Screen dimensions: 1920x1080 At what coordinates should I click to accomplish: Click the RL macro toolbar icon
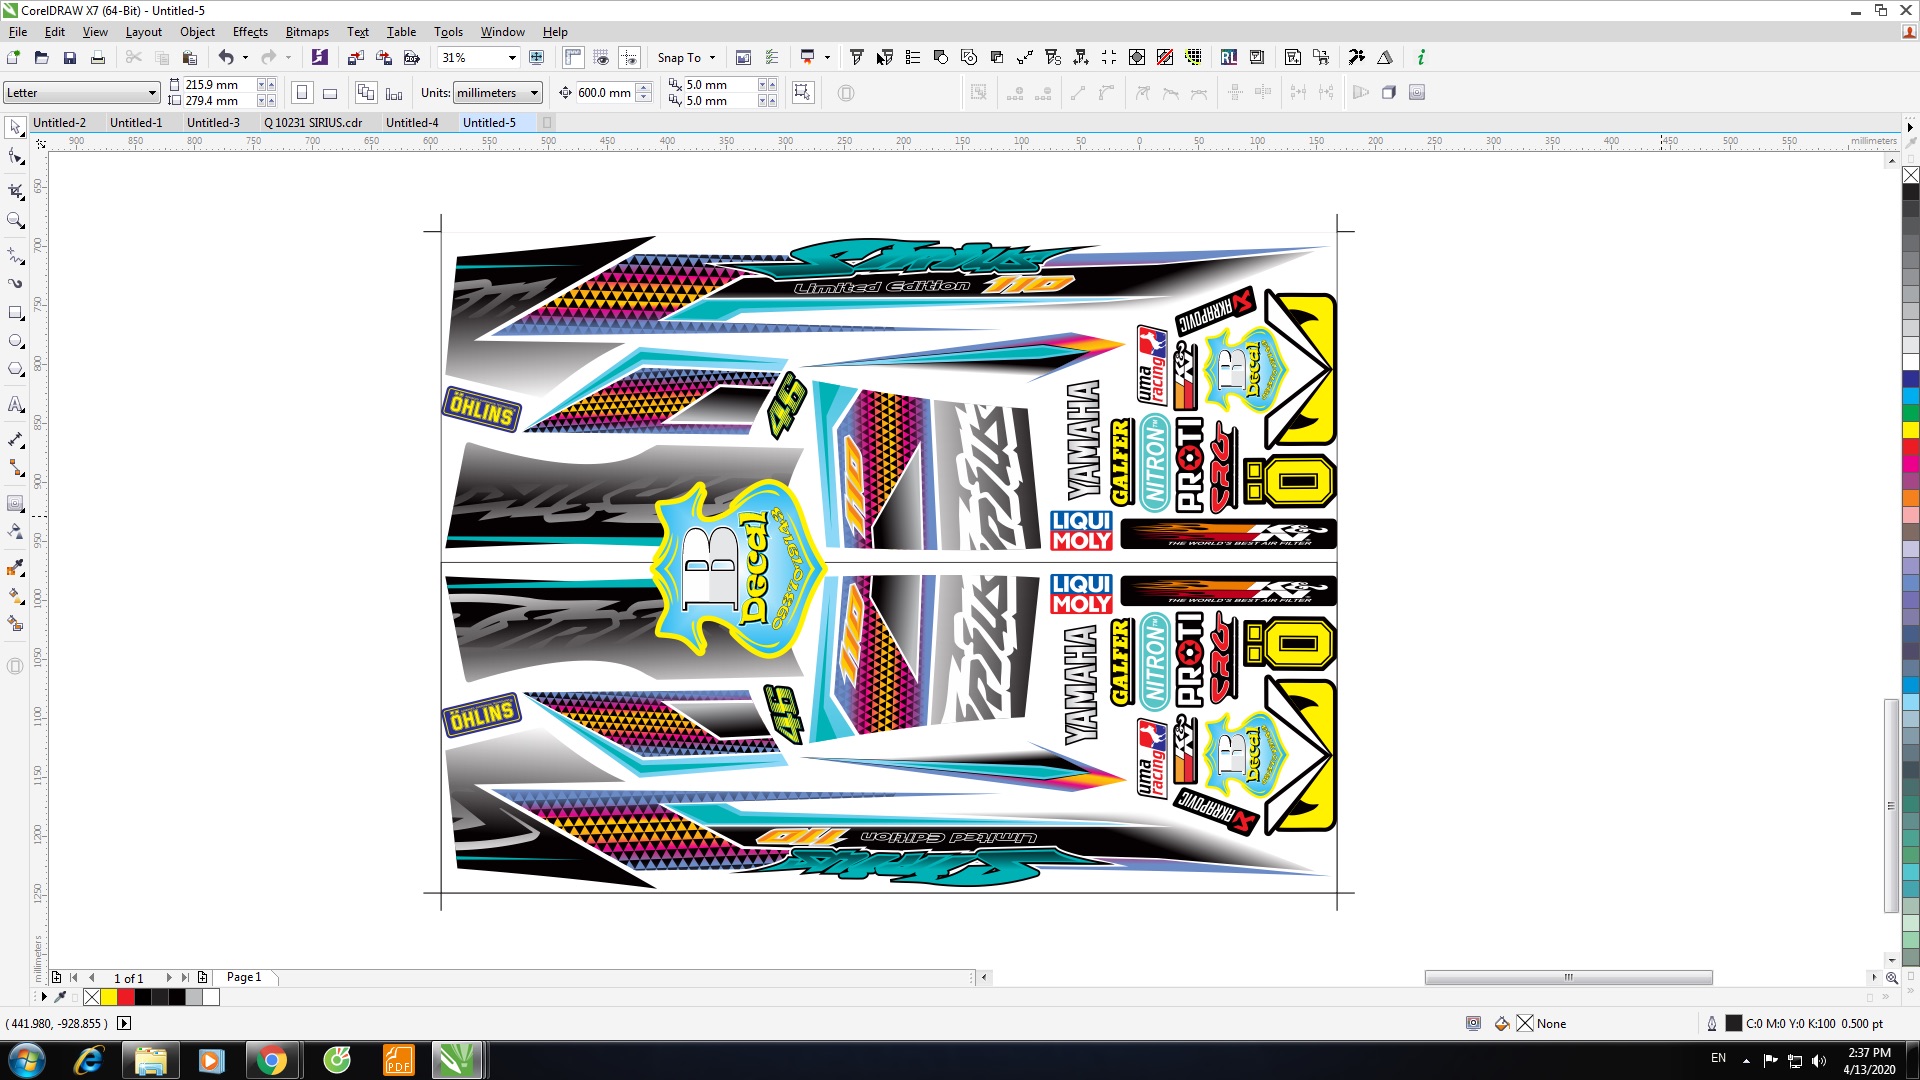tap(1229, 57)
